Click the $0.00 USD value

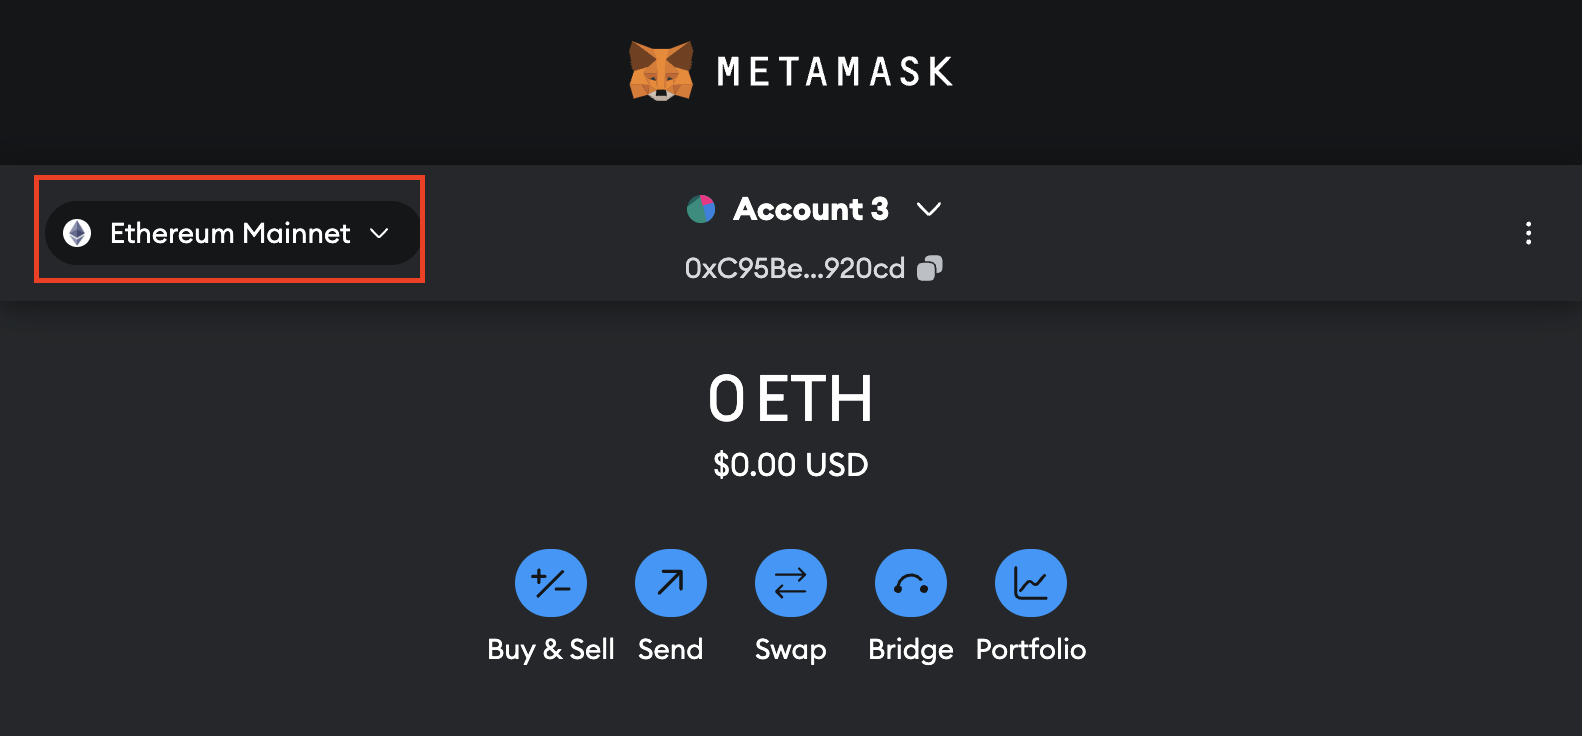(x=790, y=465)
